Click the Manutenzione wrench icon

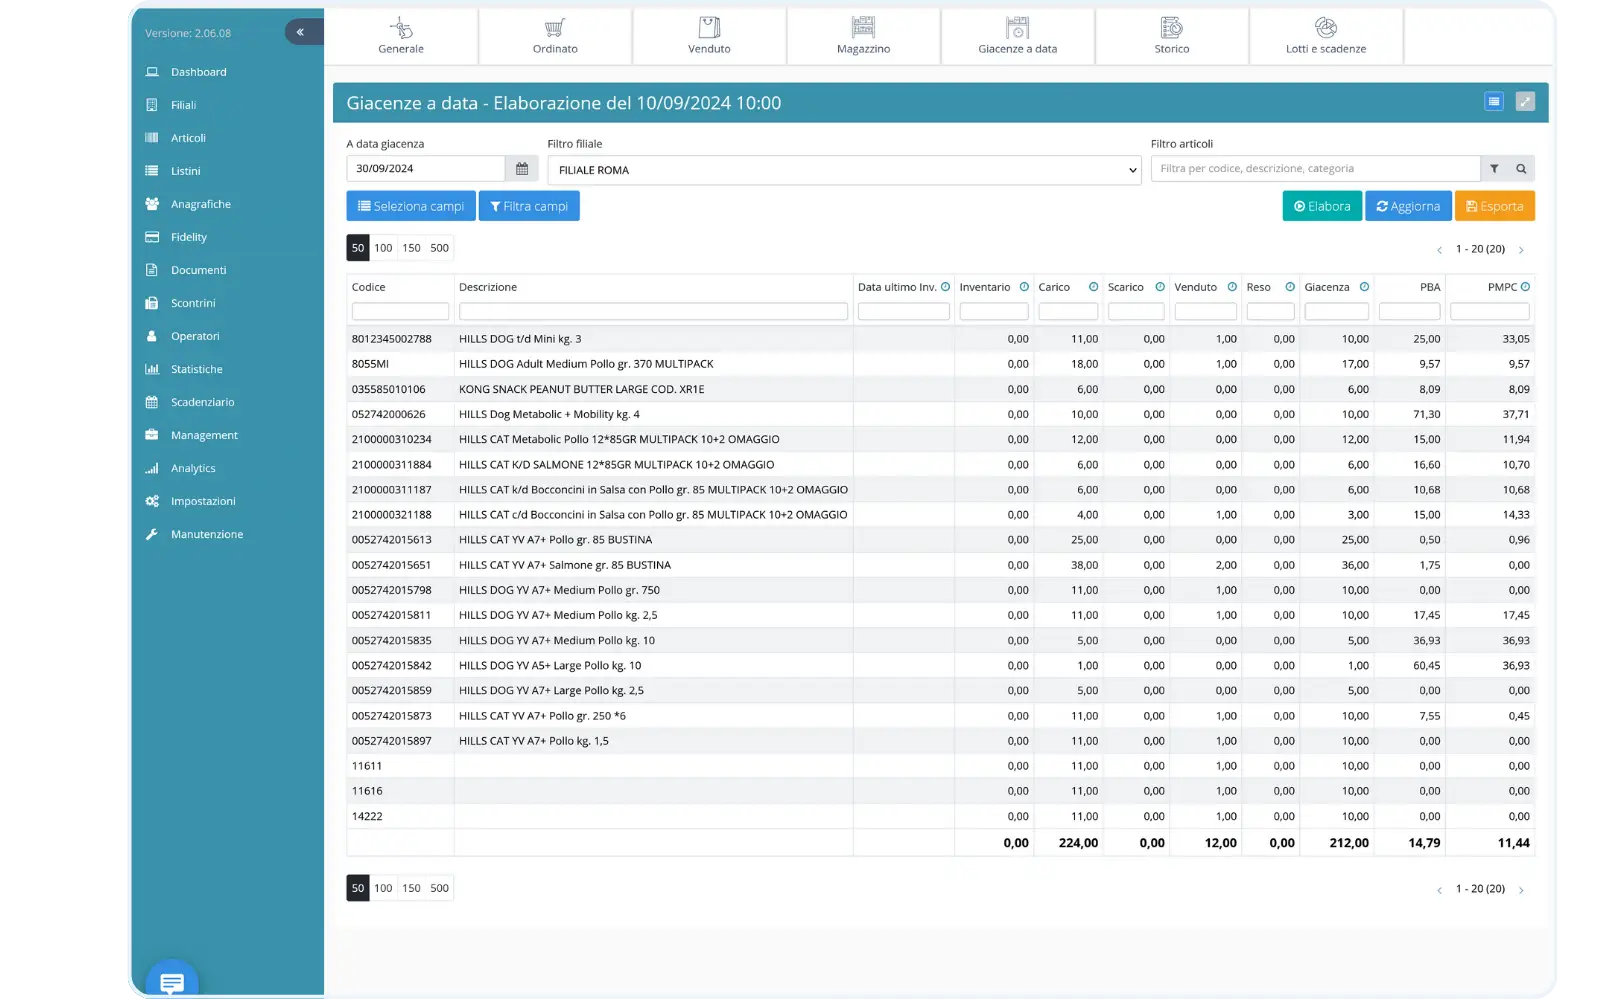(x=152, y=534)
